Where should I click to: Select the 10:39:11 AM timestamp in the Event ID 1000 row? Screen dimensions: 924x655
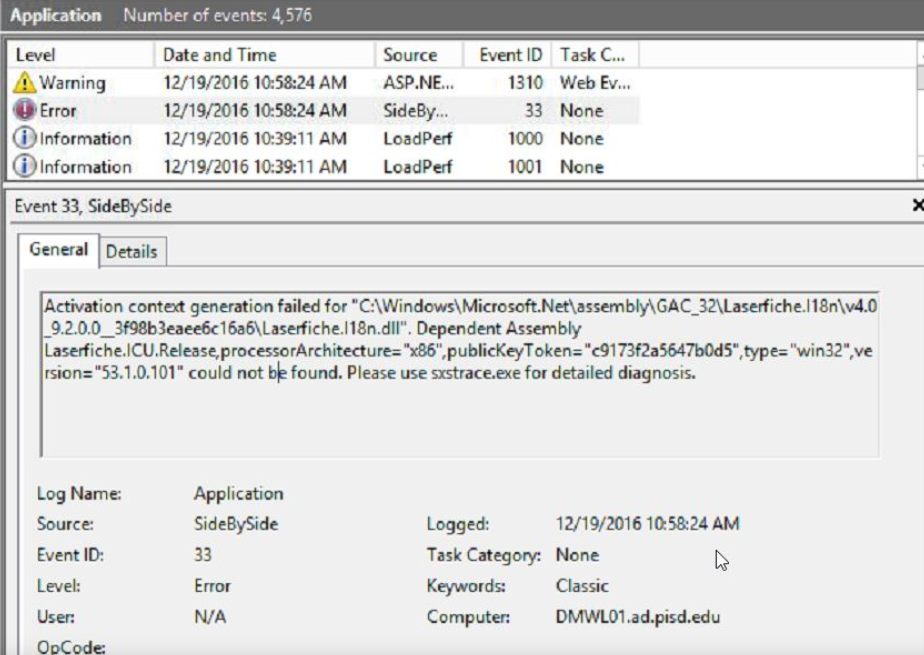(255, 138)
